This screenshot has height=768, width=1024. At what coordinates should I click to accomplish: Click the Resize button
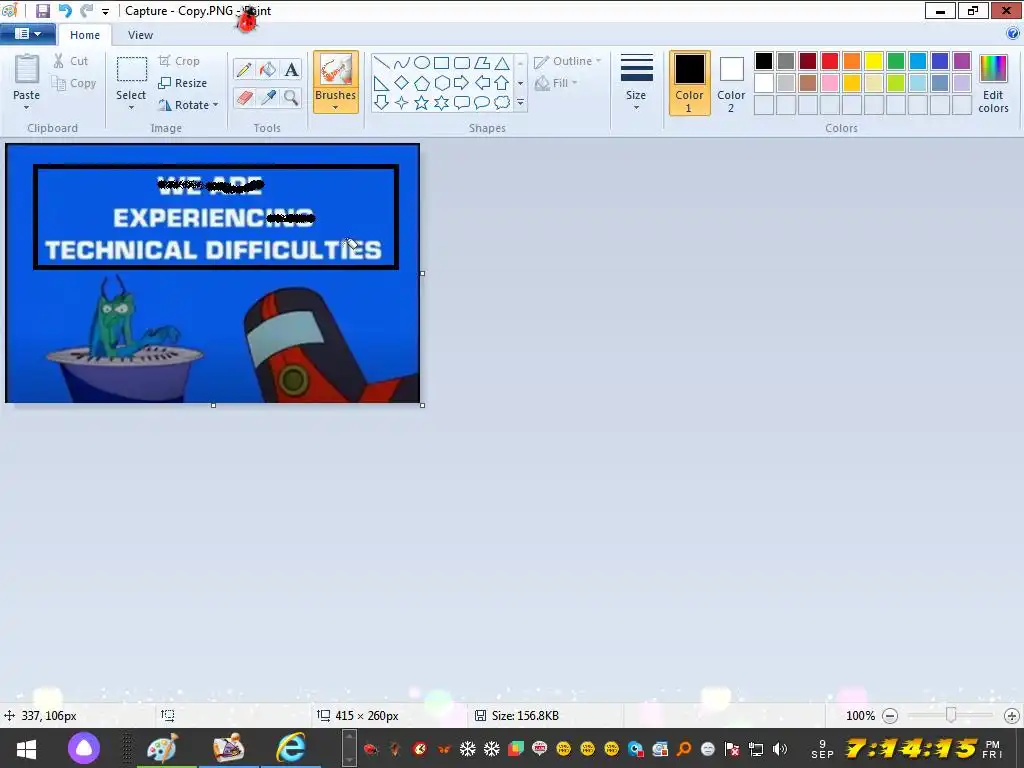pos(183,83)
